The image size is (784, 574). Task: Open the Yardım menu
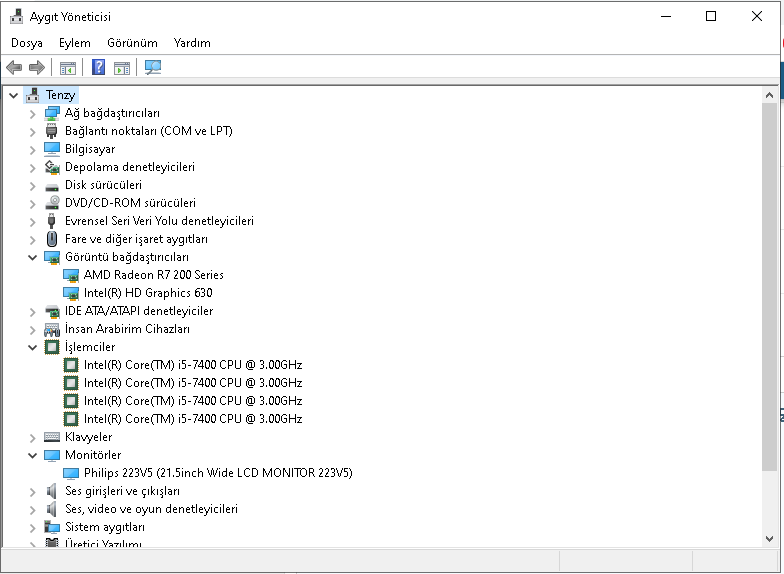(192, 43)
